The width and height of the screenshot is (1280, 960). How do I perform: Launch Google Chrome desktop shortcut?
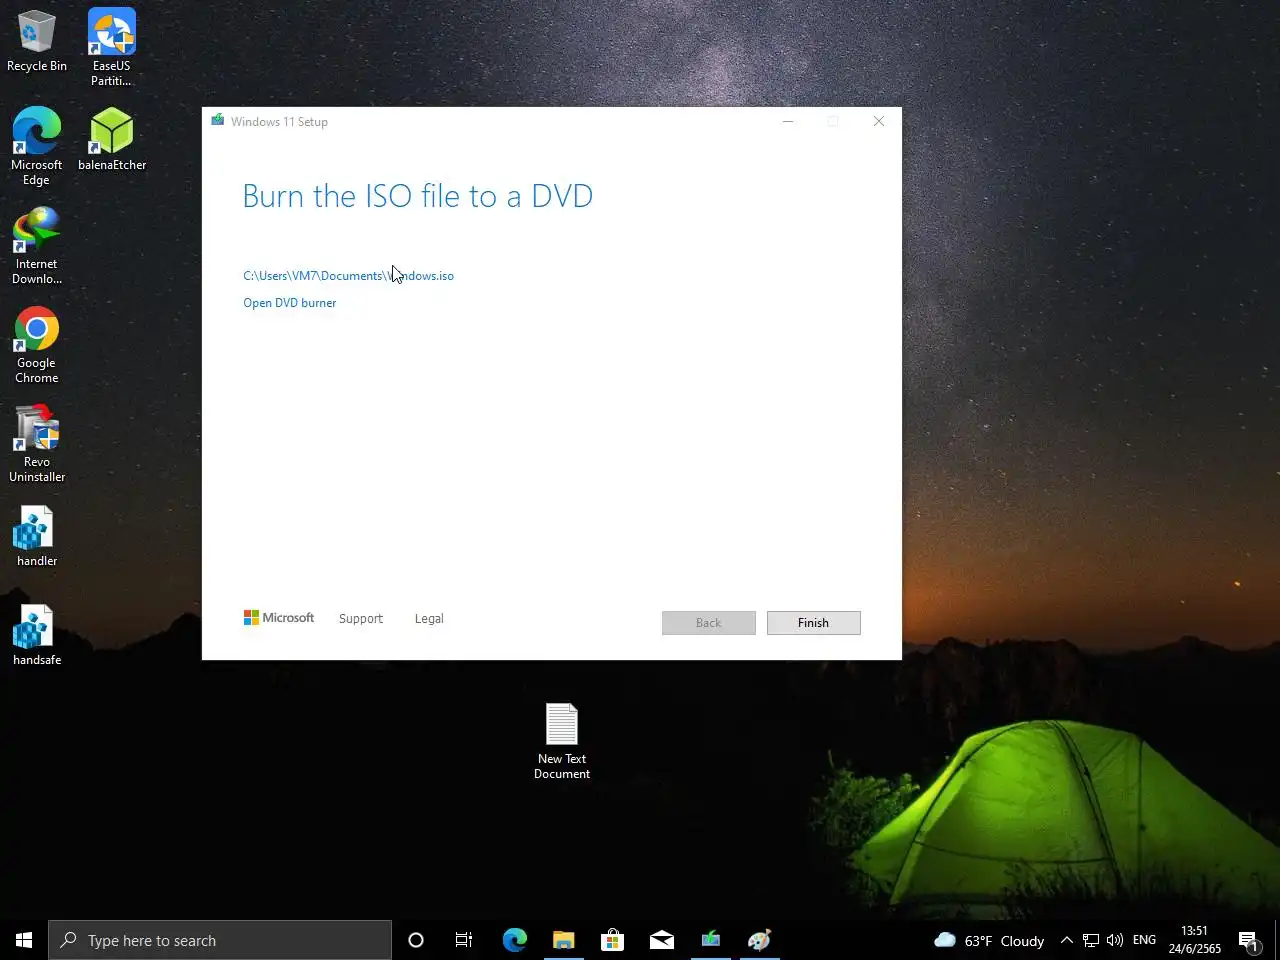[x=37, y=344]
